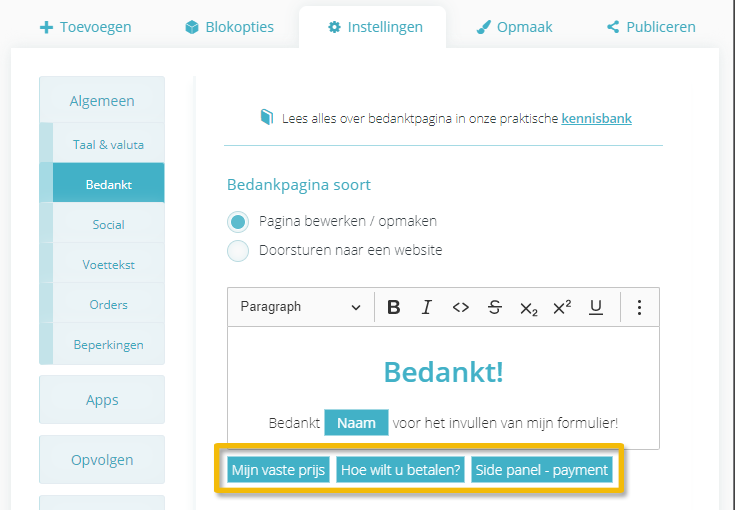Switch to the Opmaak tab

point(515,27)
